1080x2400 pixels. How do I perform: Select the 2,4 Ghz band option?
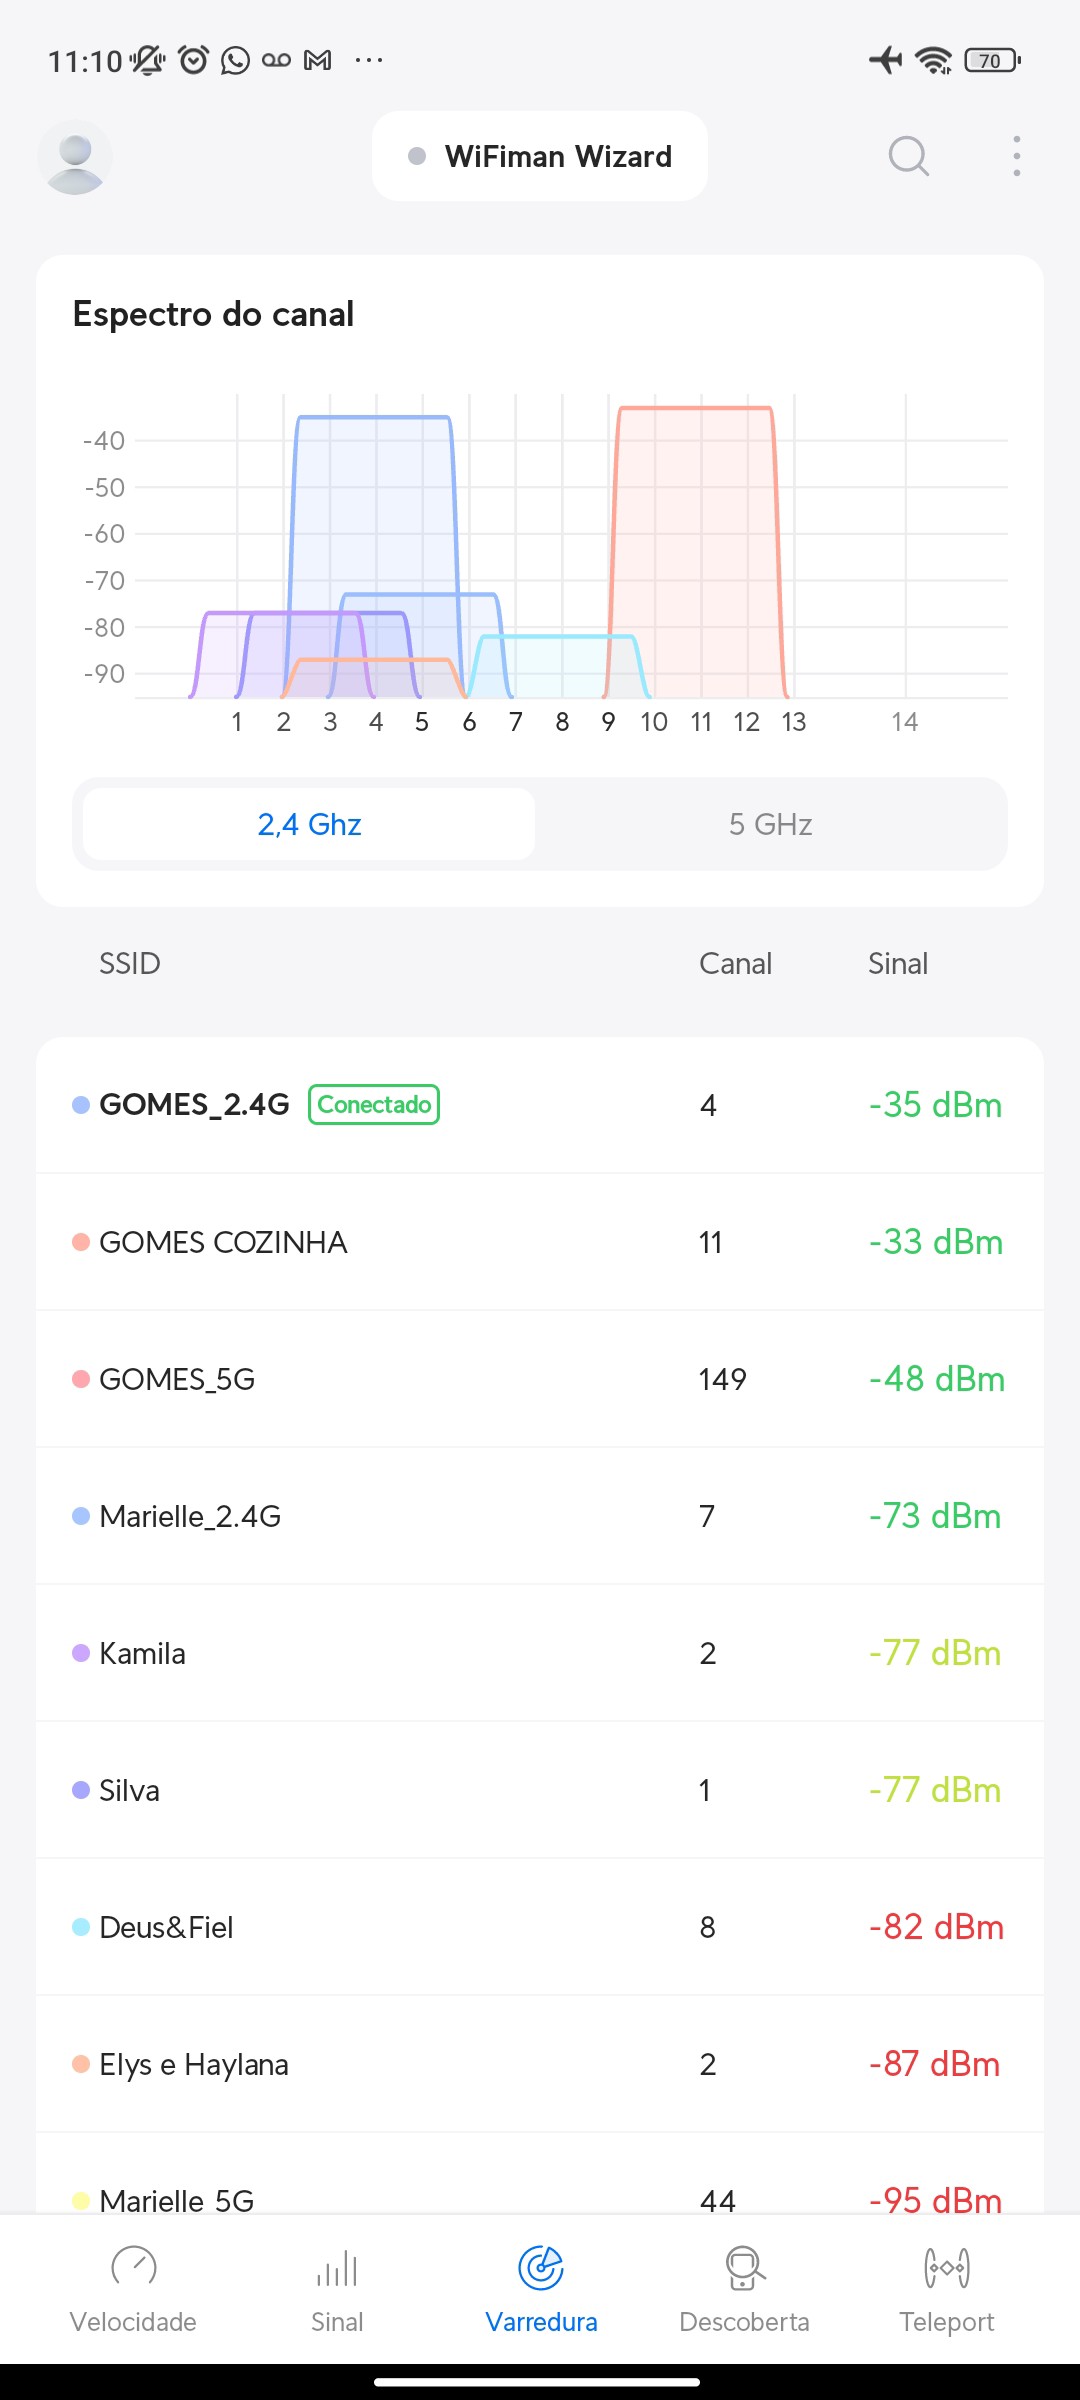coord(309,824)
